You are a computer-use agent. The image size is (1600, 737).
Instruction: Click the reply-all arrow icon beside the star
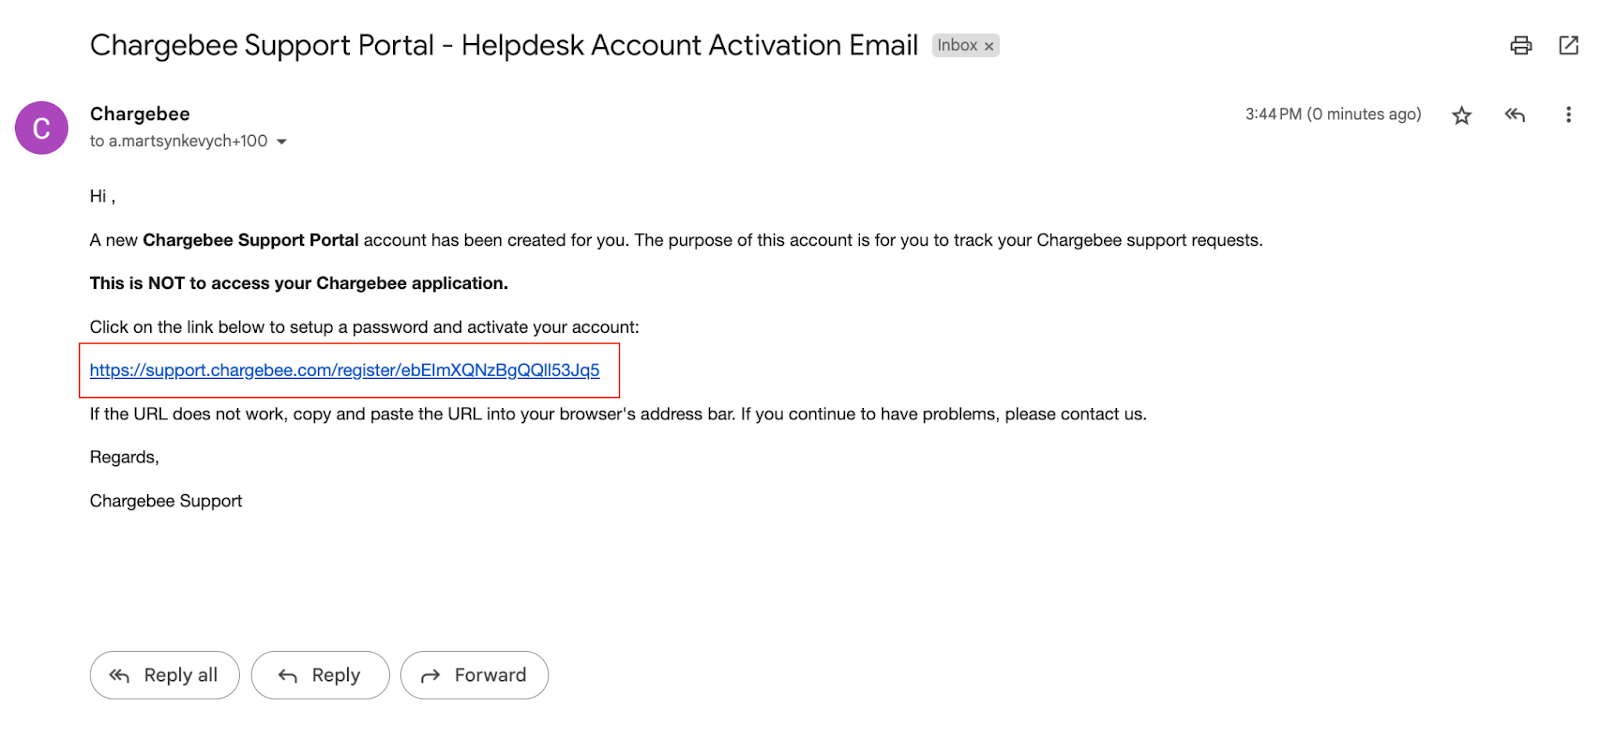click(1514, 115)
